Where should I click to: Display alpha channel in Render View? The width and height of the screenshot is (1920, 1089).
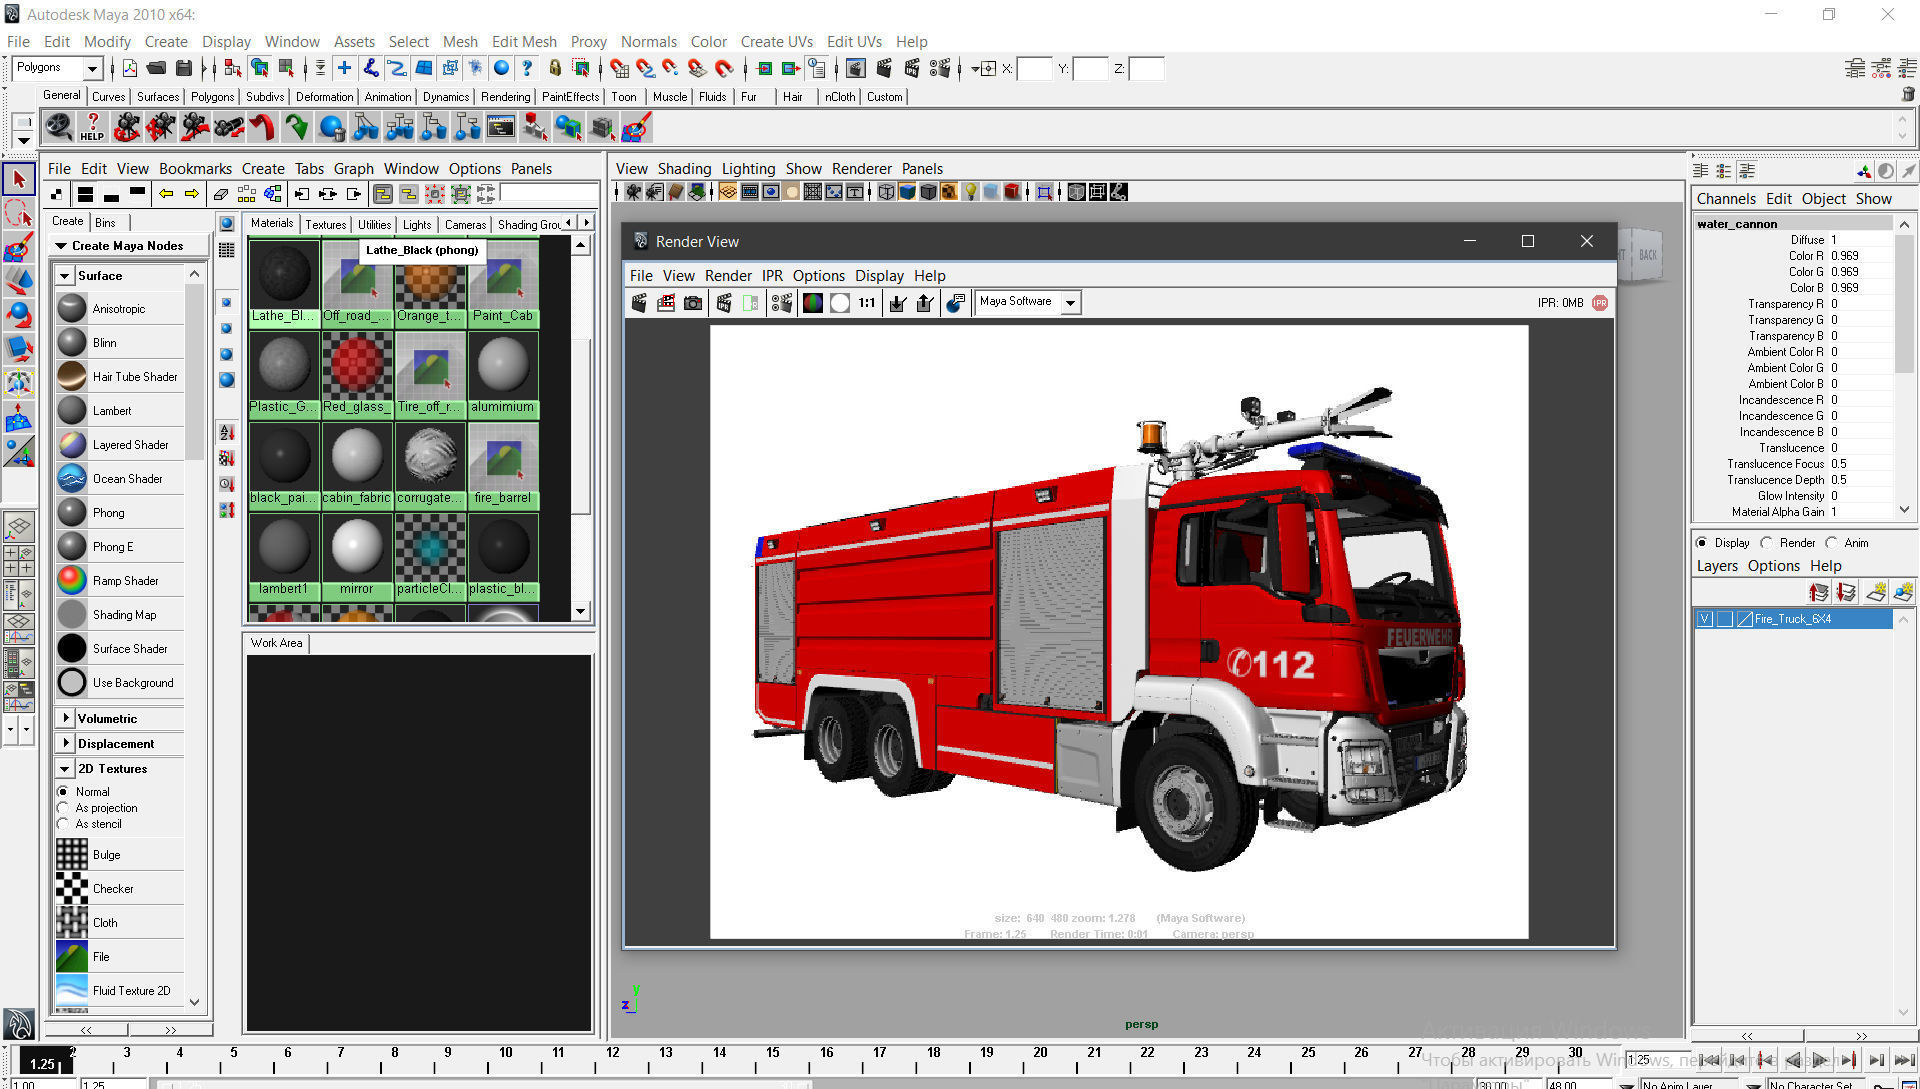pos(840,303)
